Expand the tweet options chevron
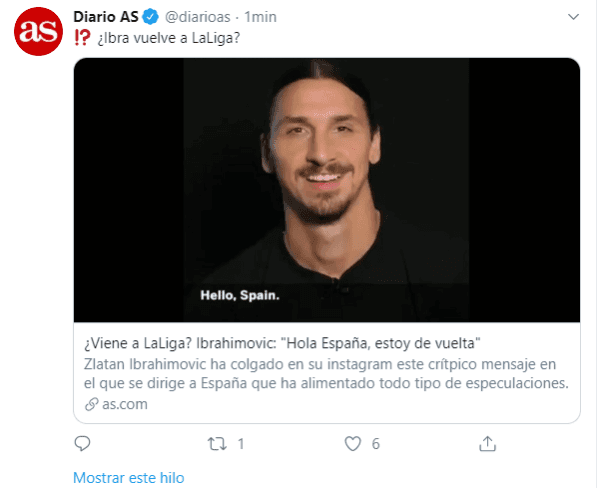 pyautogui.click(x=573, y=17)
